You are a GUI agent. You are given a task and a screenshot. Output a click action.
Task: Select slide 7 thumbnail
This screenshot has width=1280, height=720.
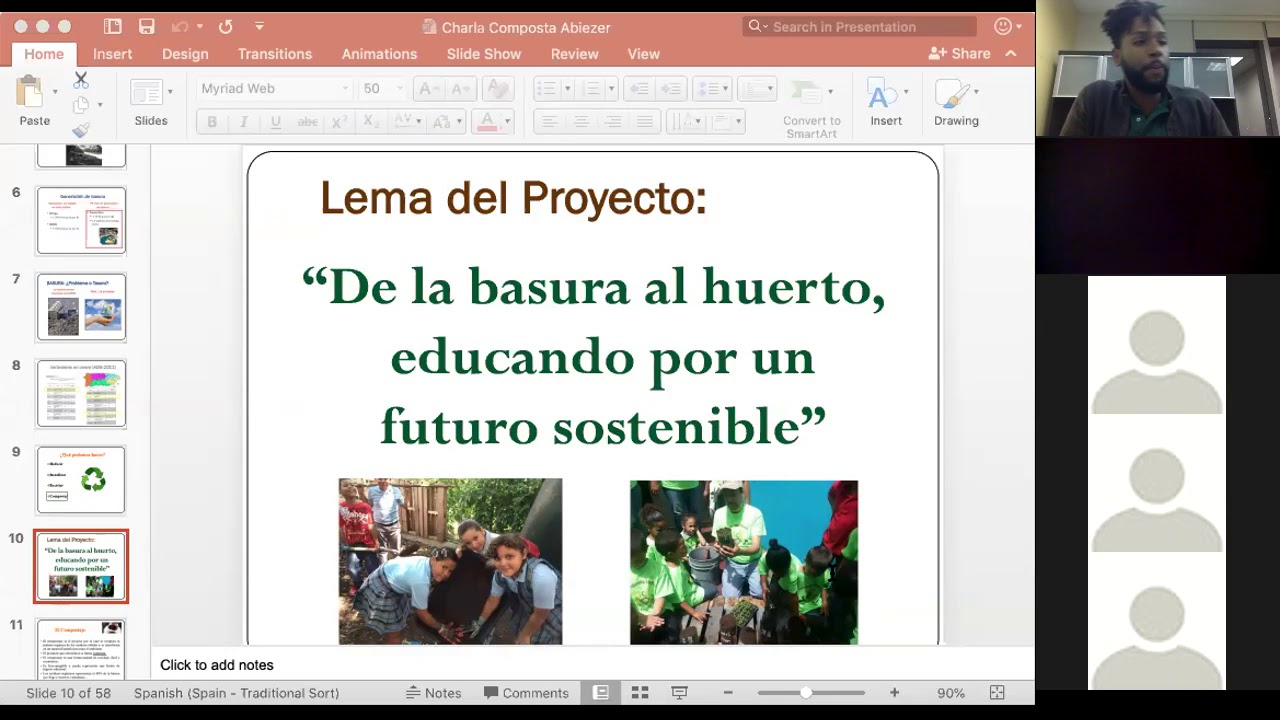click(81, 307)
